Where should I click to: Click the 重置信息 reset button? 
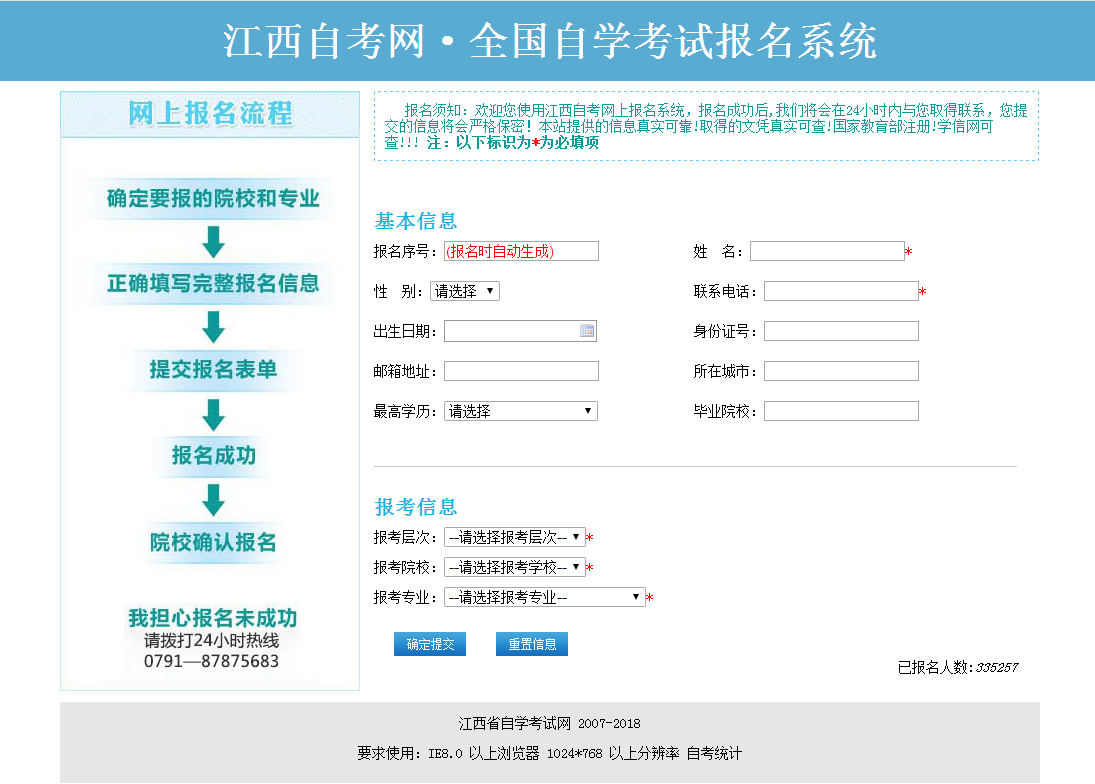pos(531,643)
